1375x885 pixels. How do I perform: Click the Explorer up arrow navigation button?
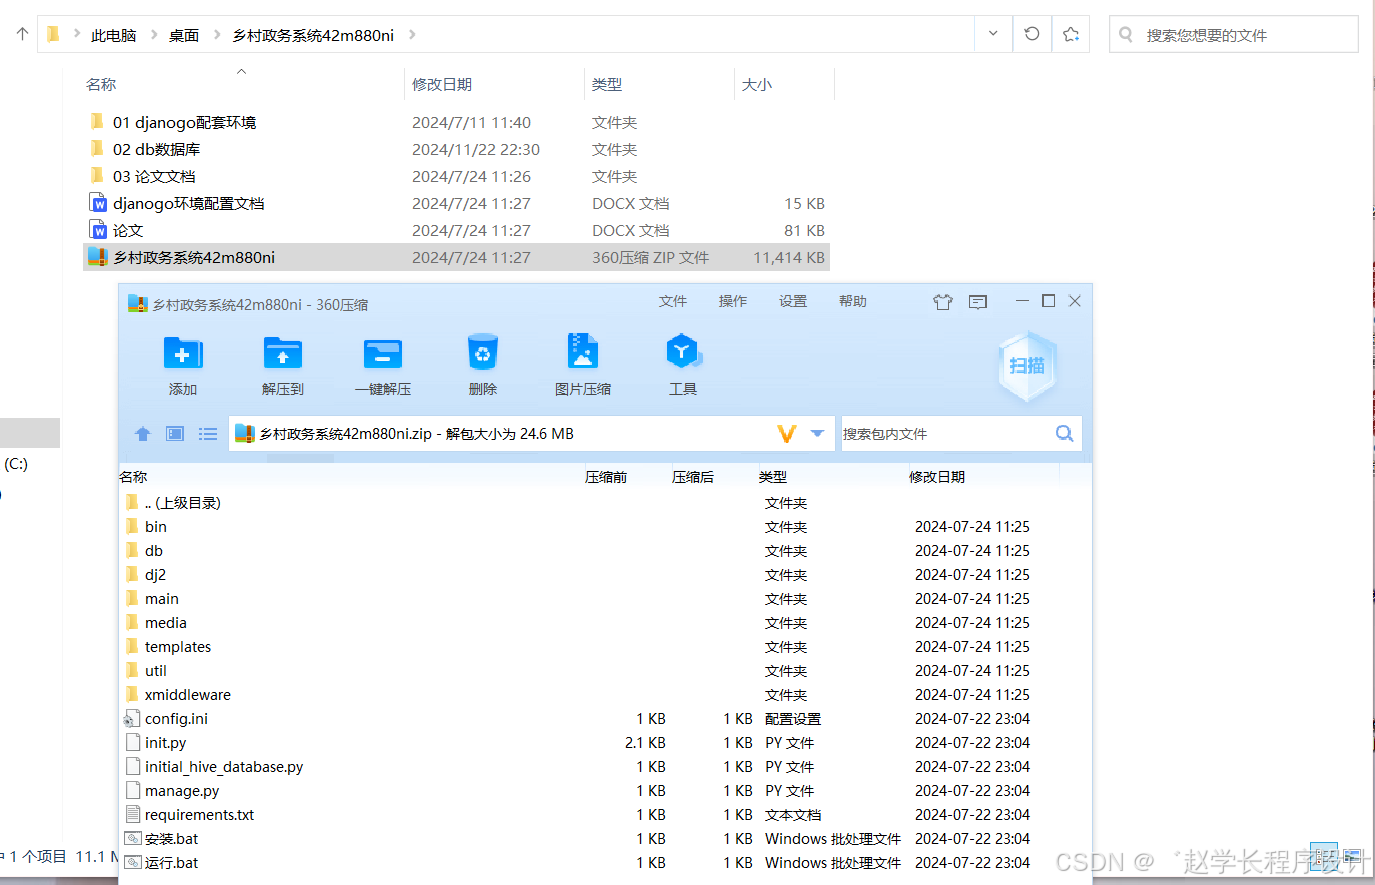pos(22,34)
